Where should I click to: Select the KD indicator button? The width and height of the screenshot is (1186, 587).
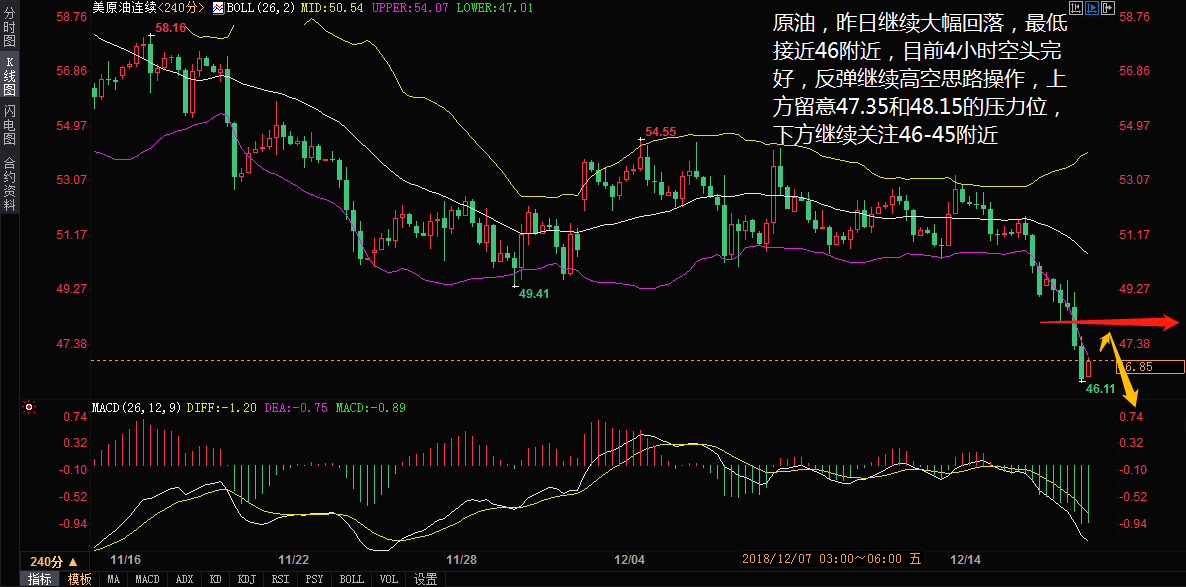coord(216,579)
